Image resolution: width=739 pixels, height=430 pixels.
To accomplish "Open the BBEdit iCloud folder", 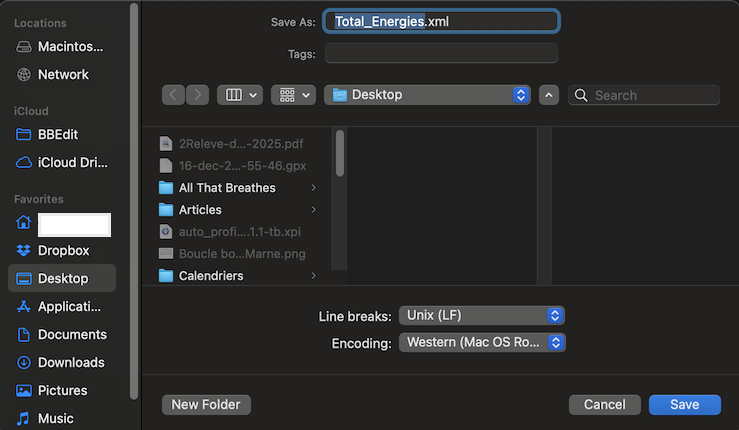I will point(62,134).
